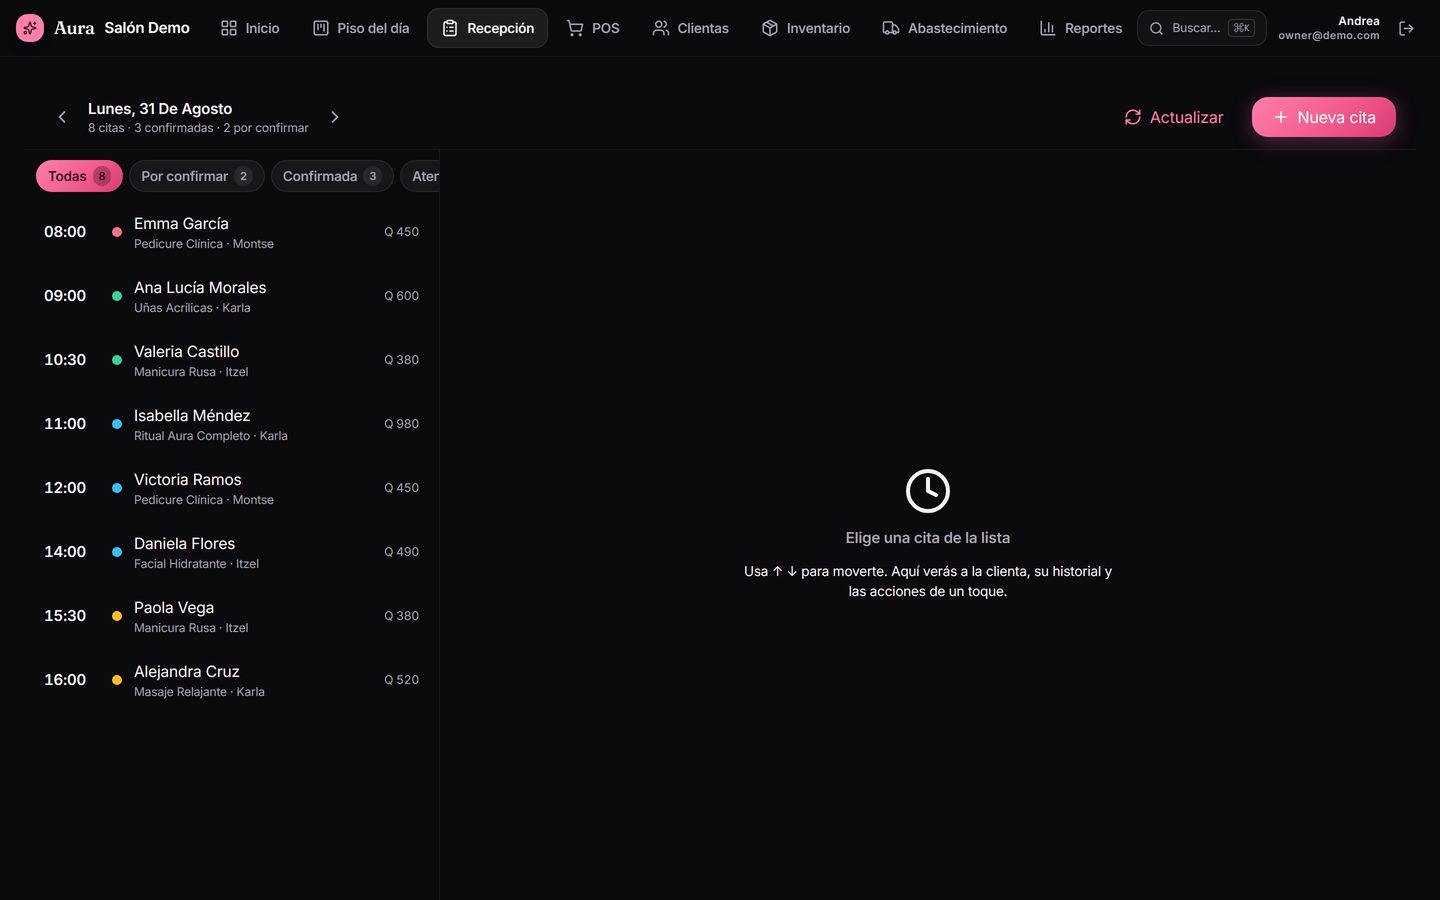Select the Todas filter tab
The width and height of the screenshot is (1440, 900).
pyautogui.click(x=79, y=176)
